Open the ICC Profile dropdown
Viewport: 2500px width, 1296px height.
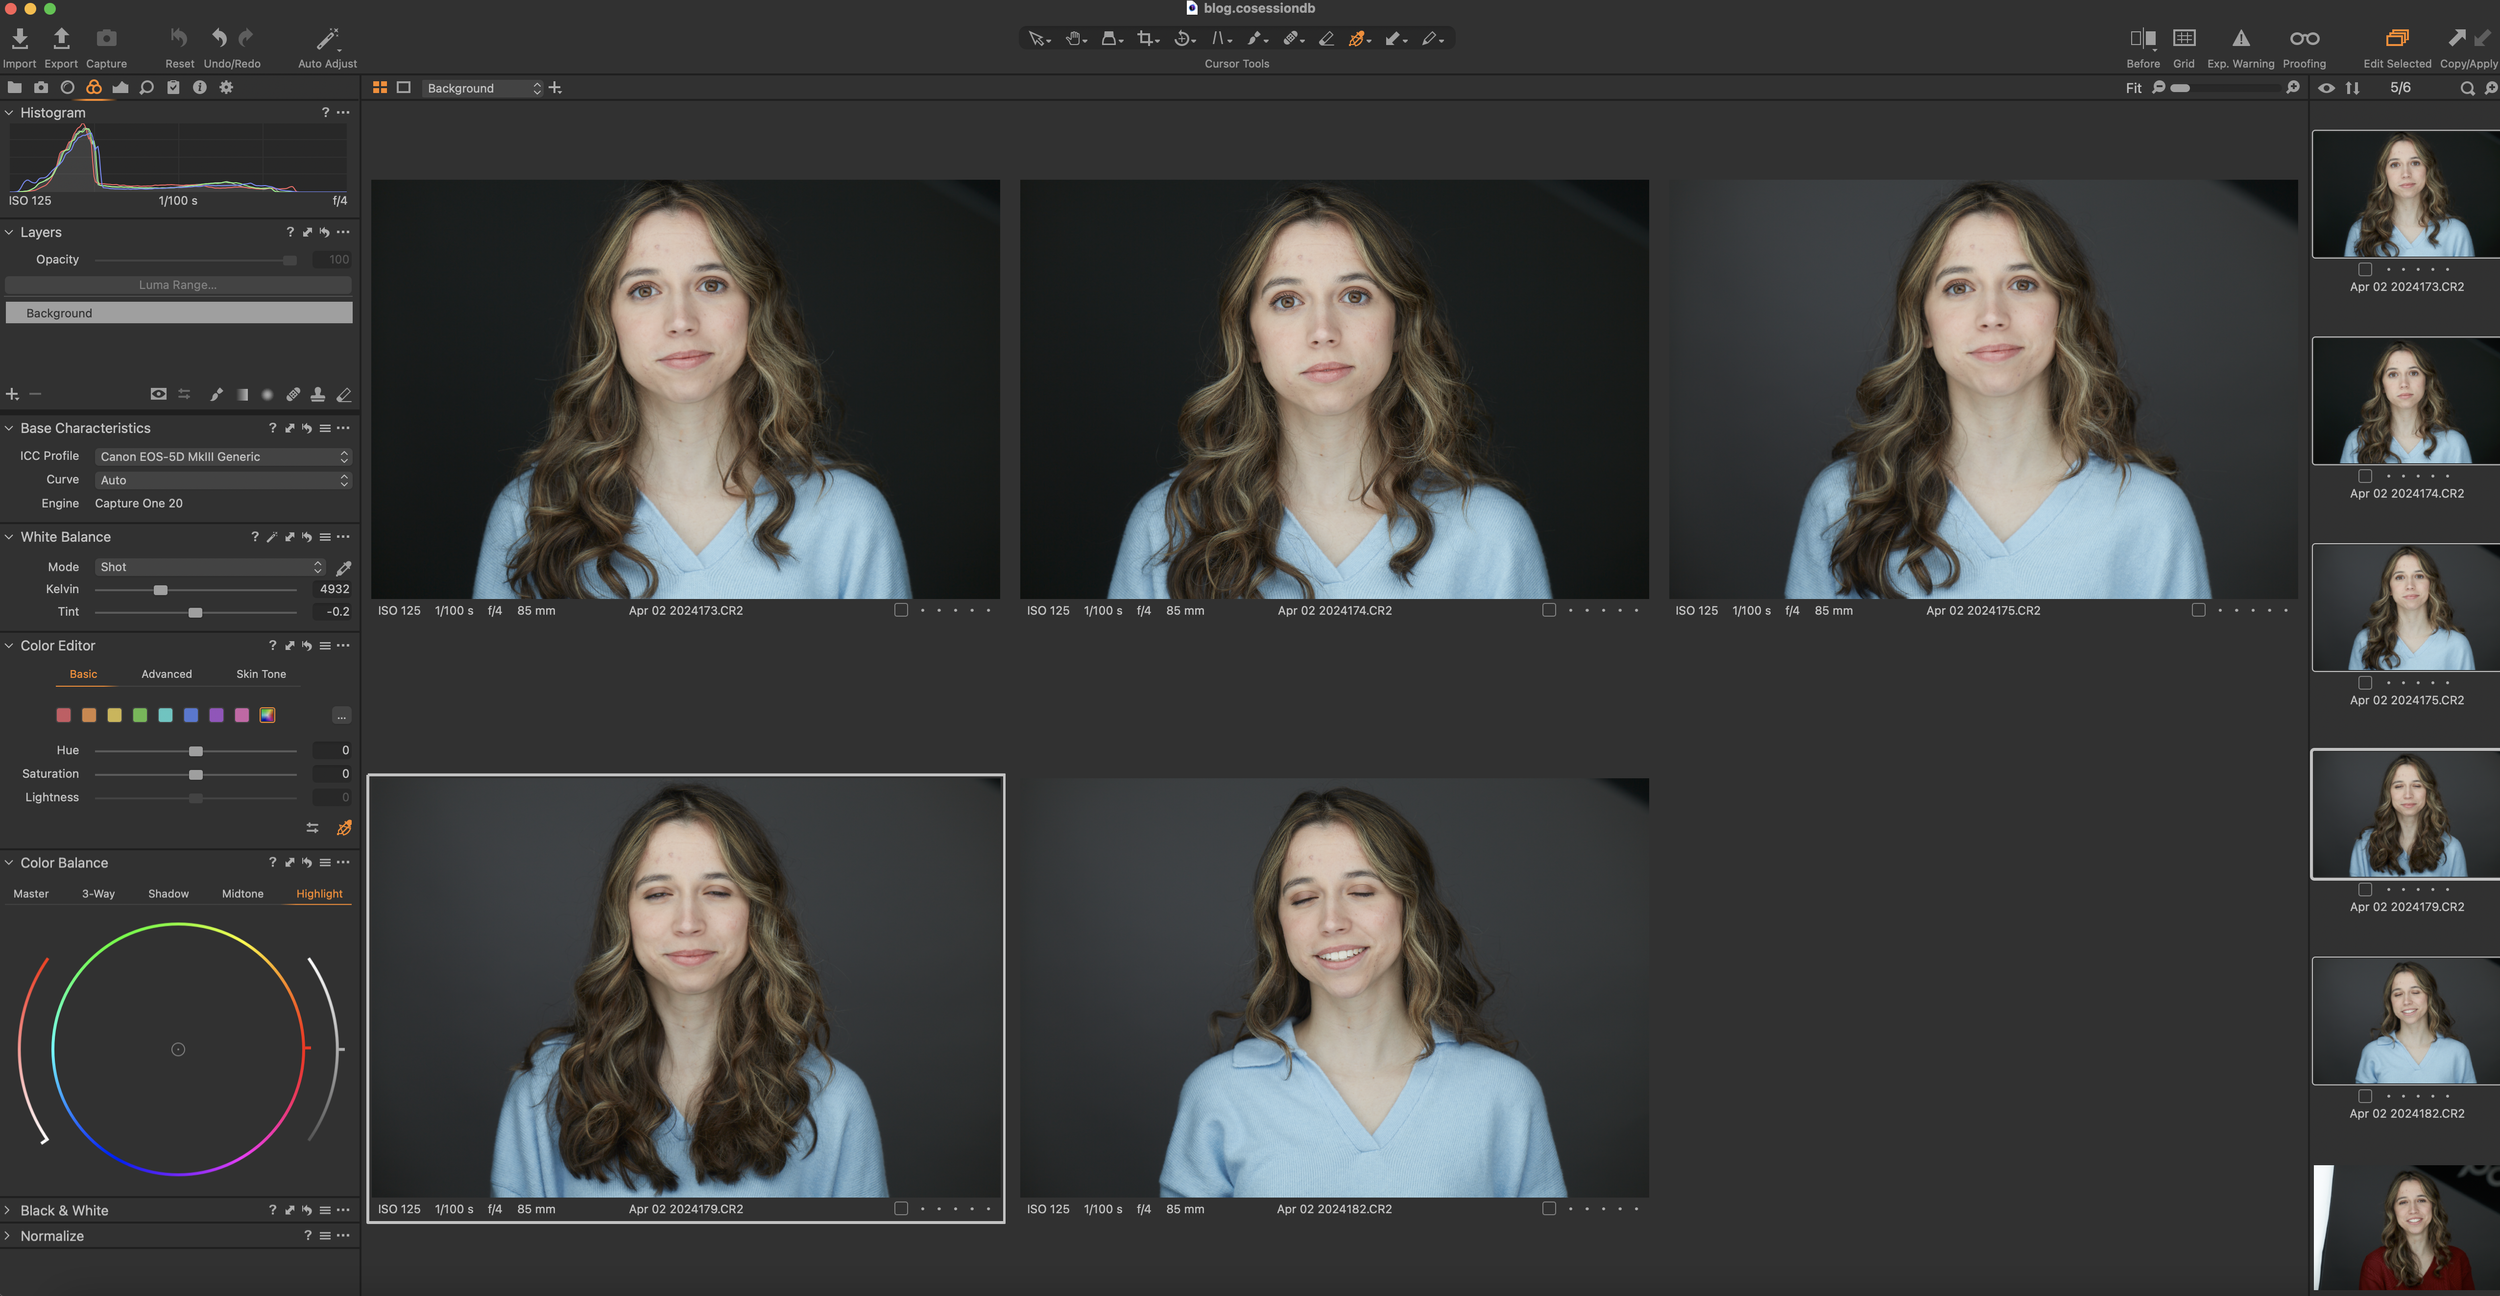tap(222, 456)
